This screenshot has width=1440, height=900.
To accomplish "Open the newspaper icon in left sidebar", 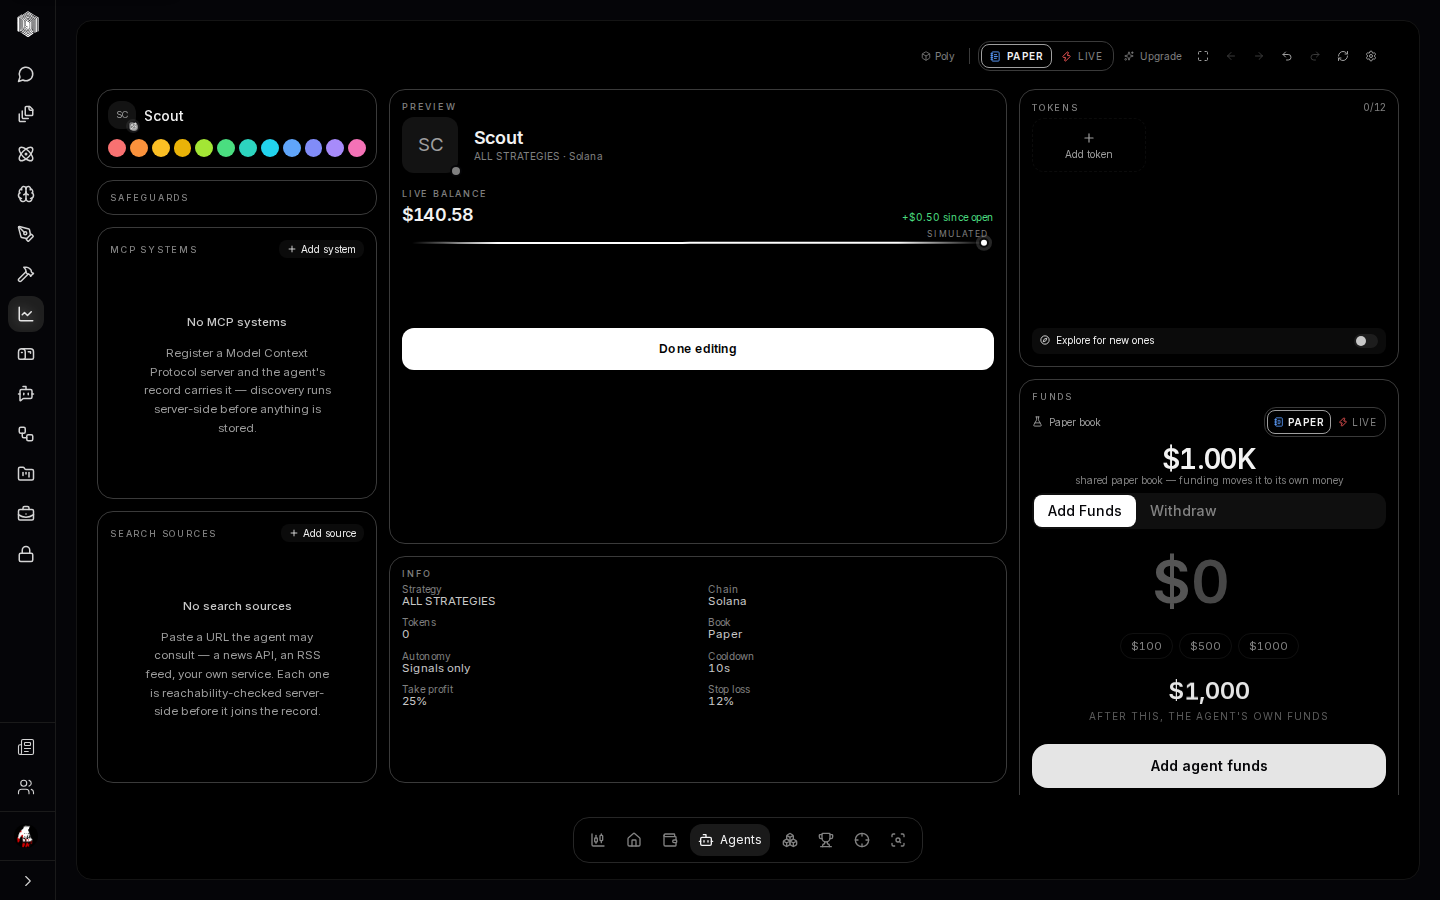I will click(x=26, y=747).
